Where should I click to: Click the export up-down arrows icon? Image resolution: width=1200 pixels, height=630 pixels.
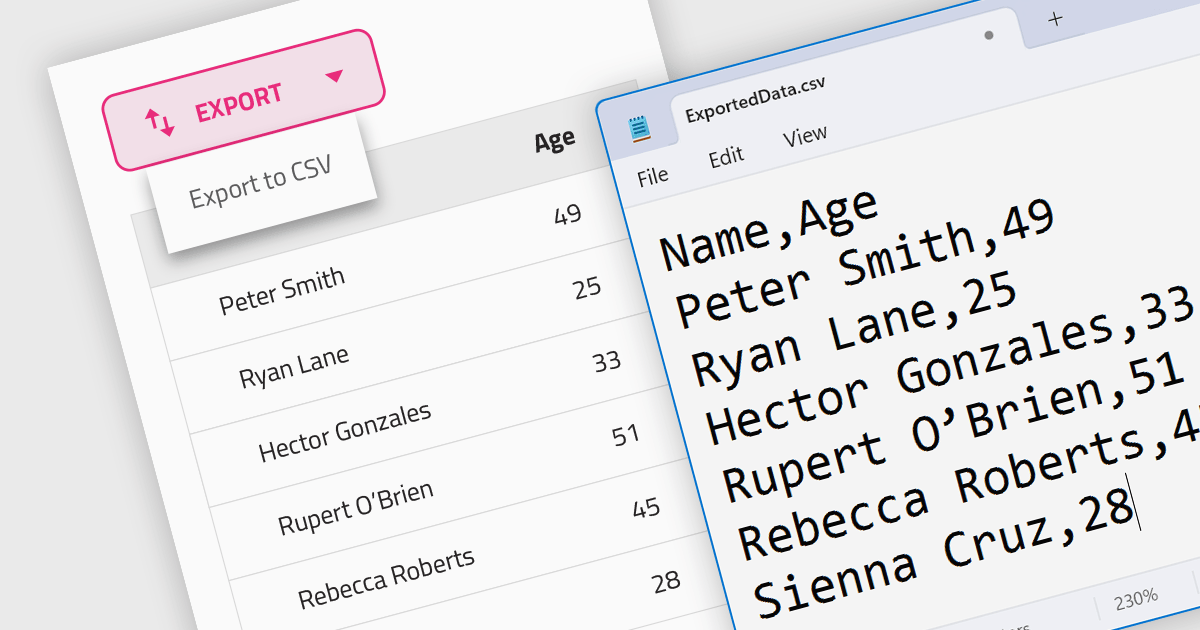pyautogui.click(x=159, y=122)
